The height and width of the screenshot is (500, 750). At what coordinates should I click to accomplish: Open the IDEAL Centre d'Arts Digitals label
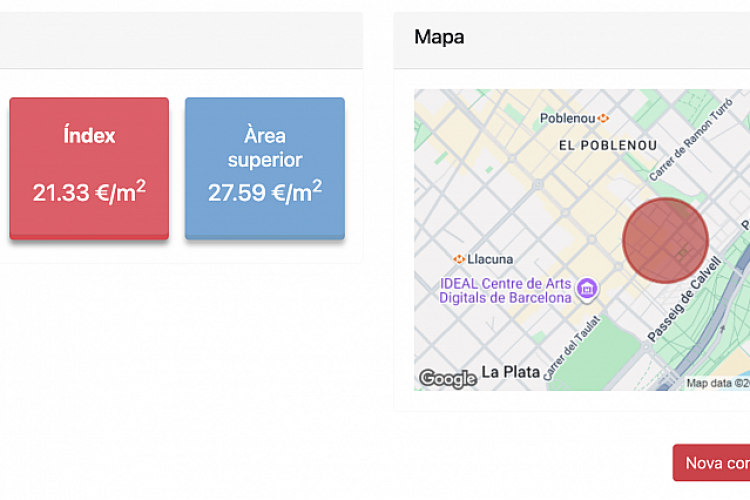[506, 290]
